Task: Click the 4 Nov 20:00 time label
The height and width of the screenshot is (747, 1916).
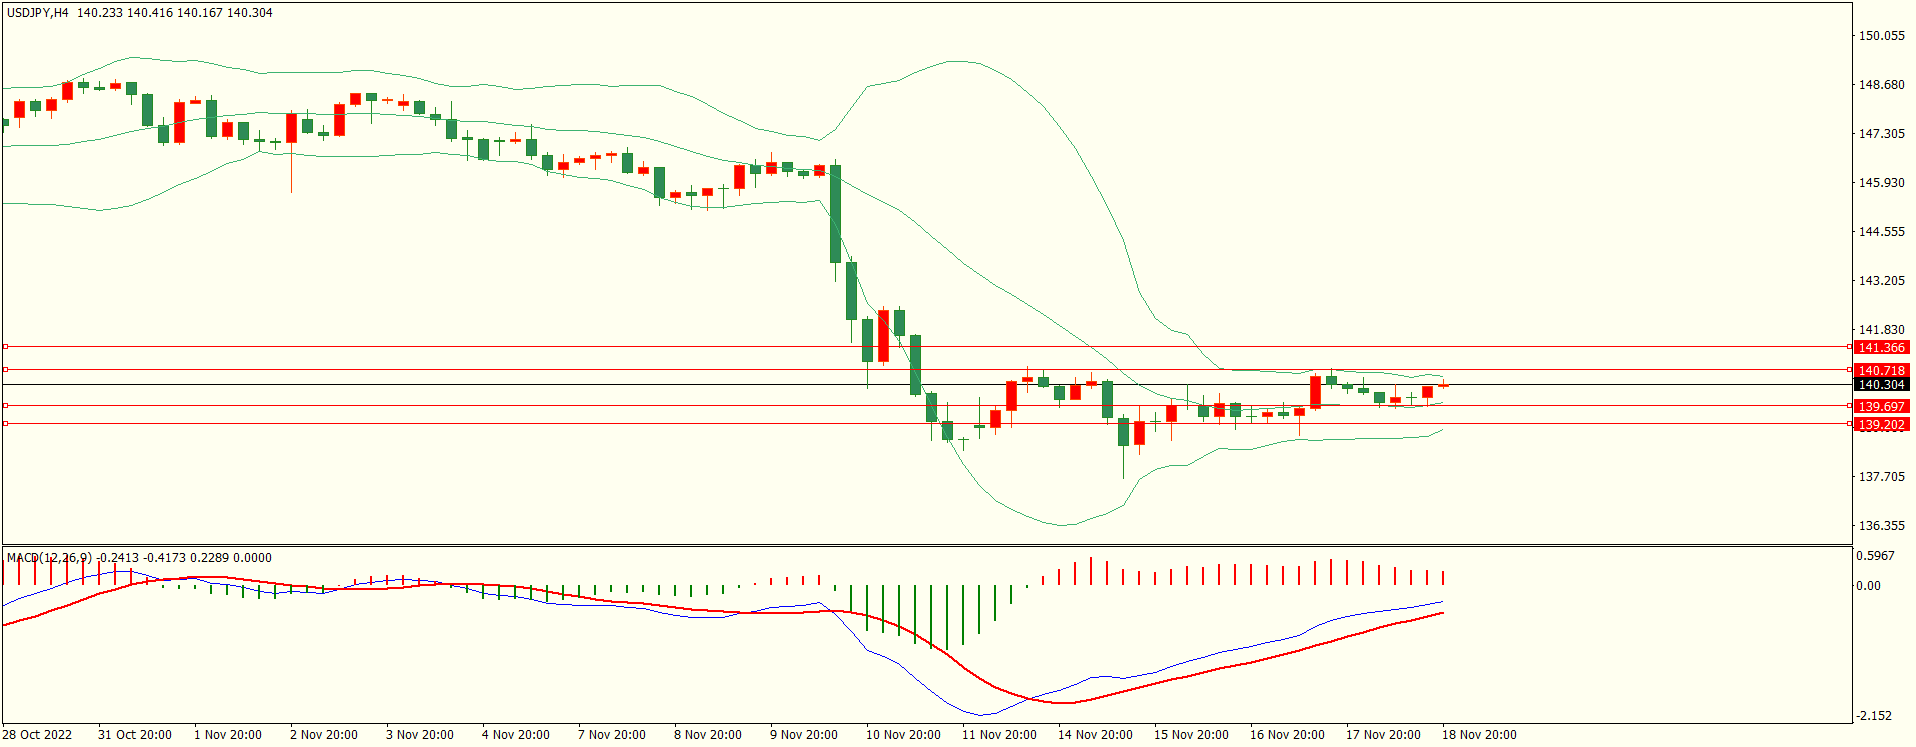Action: pos(516,735)
